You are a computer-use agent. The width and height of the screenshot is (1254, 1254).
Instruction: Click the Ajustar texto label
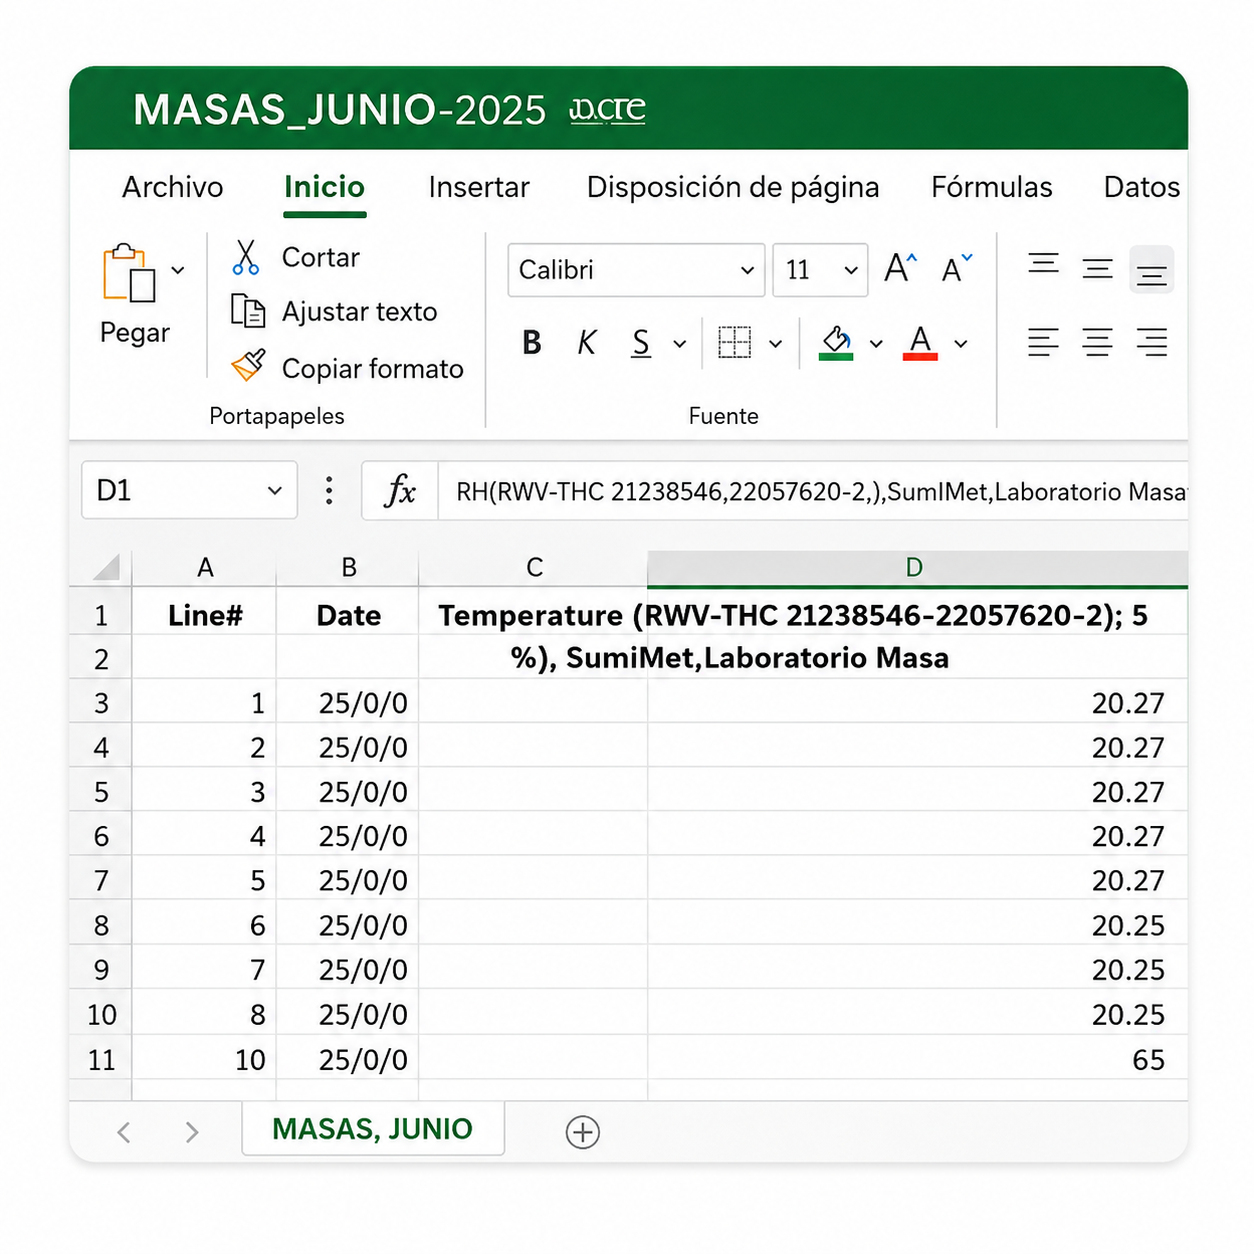click(360, 312)
